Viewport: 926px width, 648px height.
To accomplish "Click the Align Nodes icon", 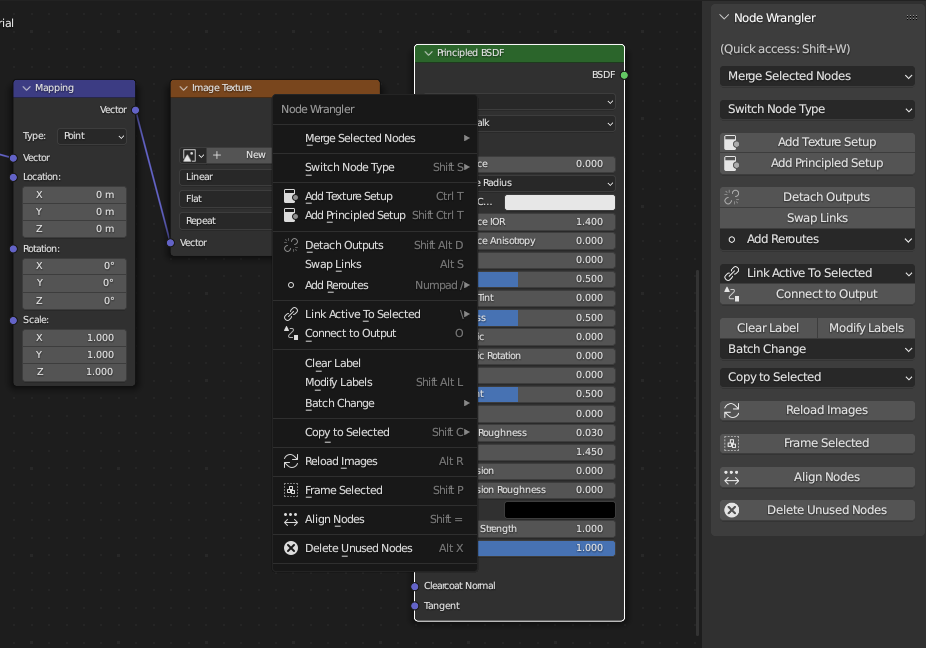I will point(730,477).
